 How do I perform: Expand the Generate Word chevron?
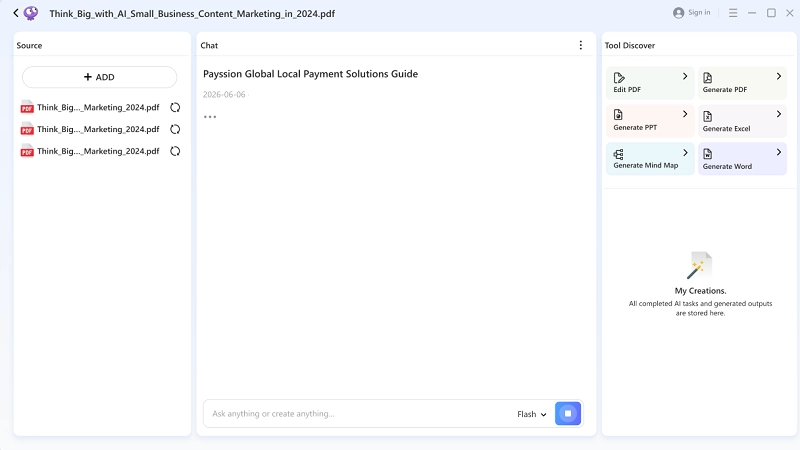[779, 152]
